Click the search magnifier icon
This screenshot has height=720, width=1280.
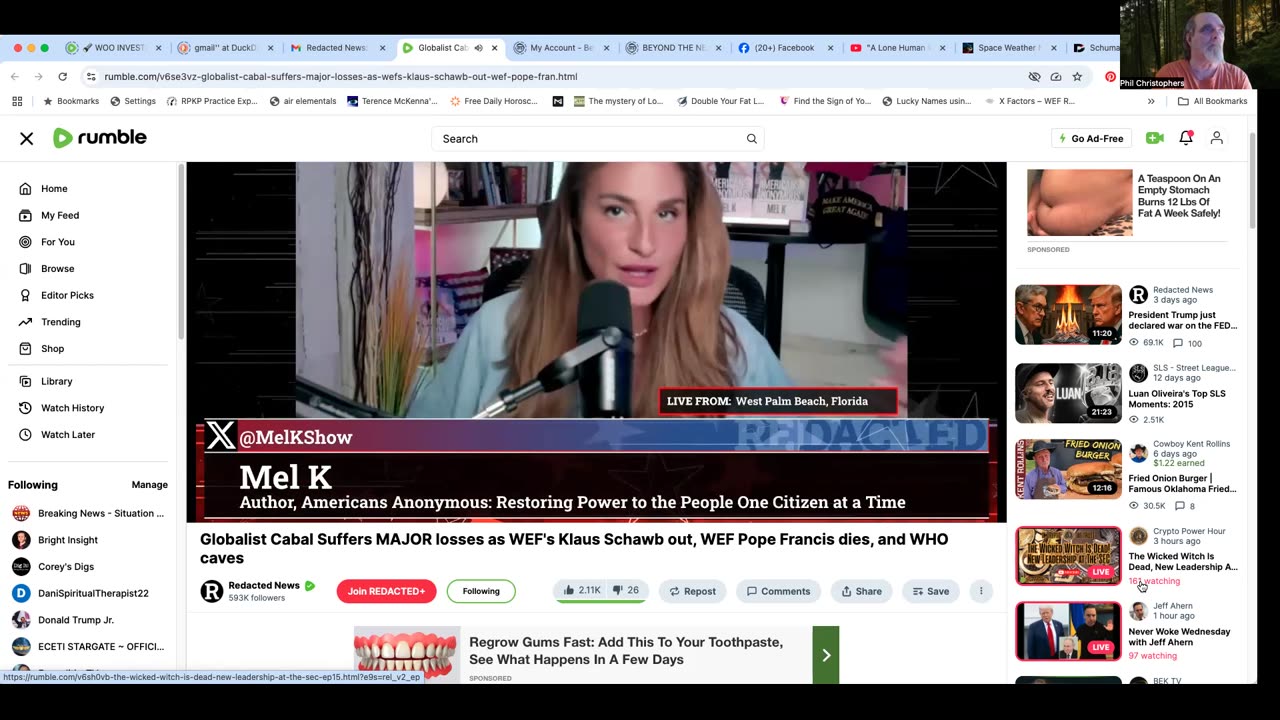[x=752, y=139]
